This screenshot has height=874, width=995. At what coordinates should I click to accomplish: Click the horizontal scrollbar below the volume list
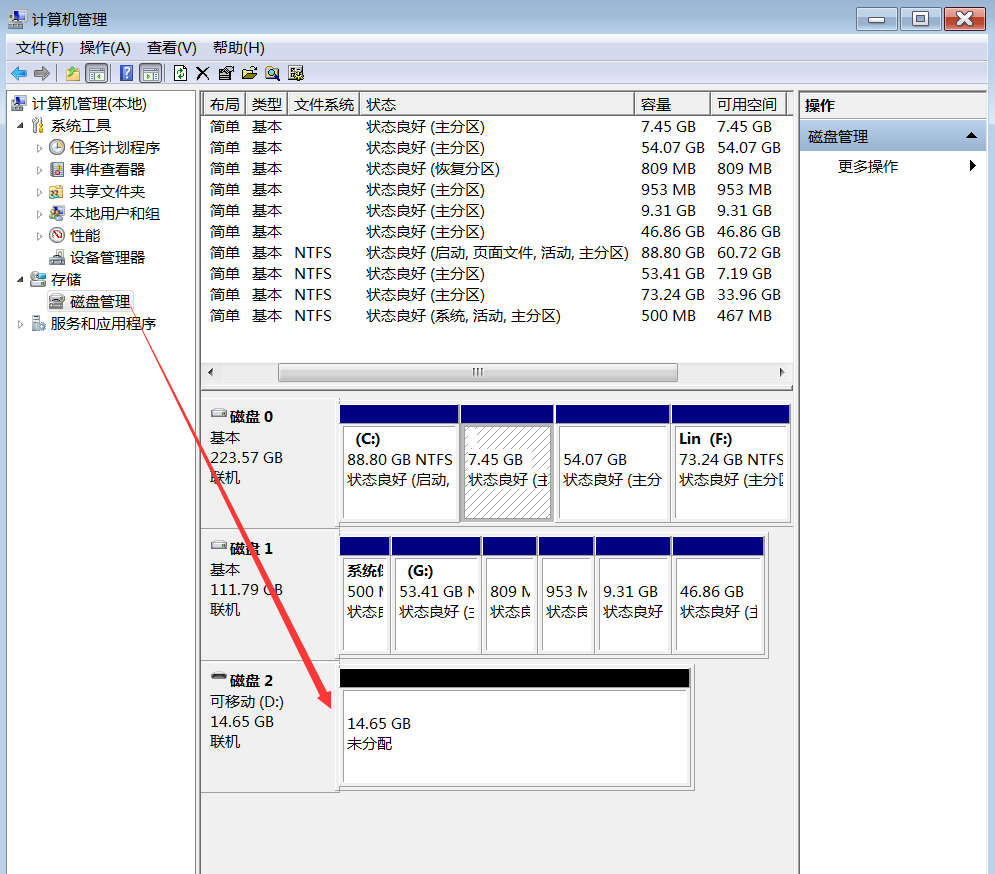pos(478,371)
